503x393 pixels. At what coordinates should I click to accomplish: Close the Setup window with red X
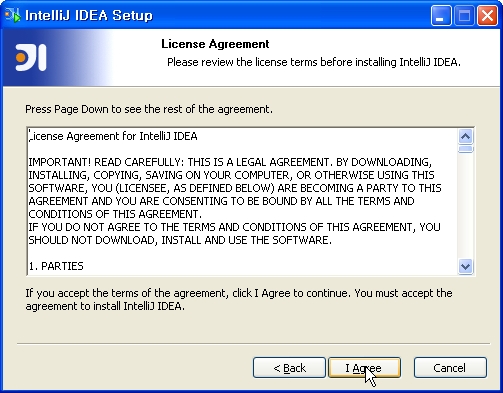click(x=487, y=15)
